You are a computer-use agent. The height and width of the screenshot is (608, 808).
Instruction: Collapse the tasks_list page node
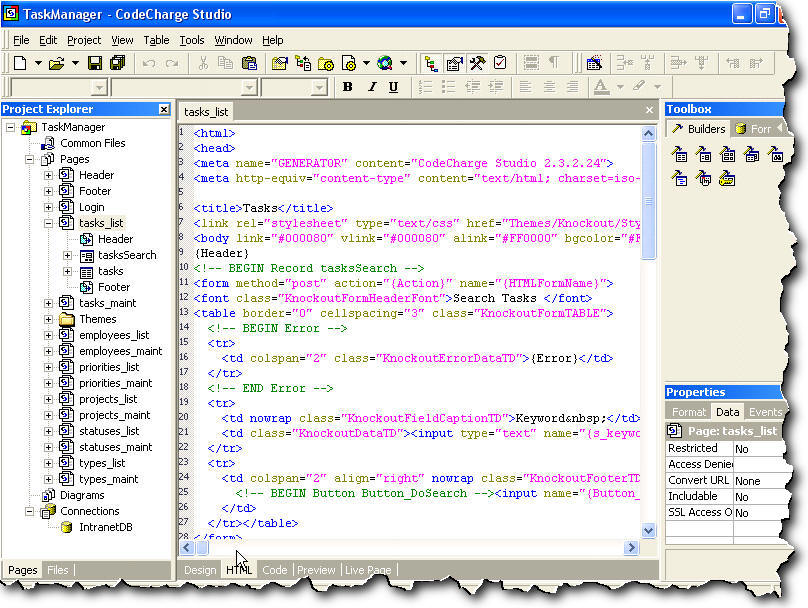coord(48,223)
